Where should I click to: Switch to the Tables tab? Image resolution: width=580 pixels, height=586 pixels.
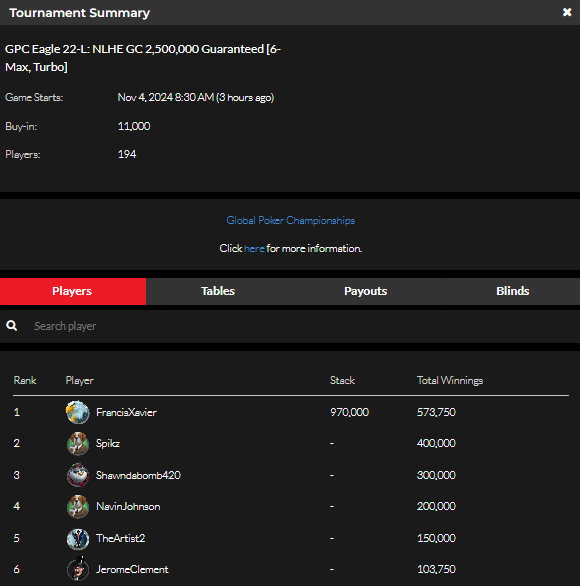pyautogui.click(x=218, y=291)
